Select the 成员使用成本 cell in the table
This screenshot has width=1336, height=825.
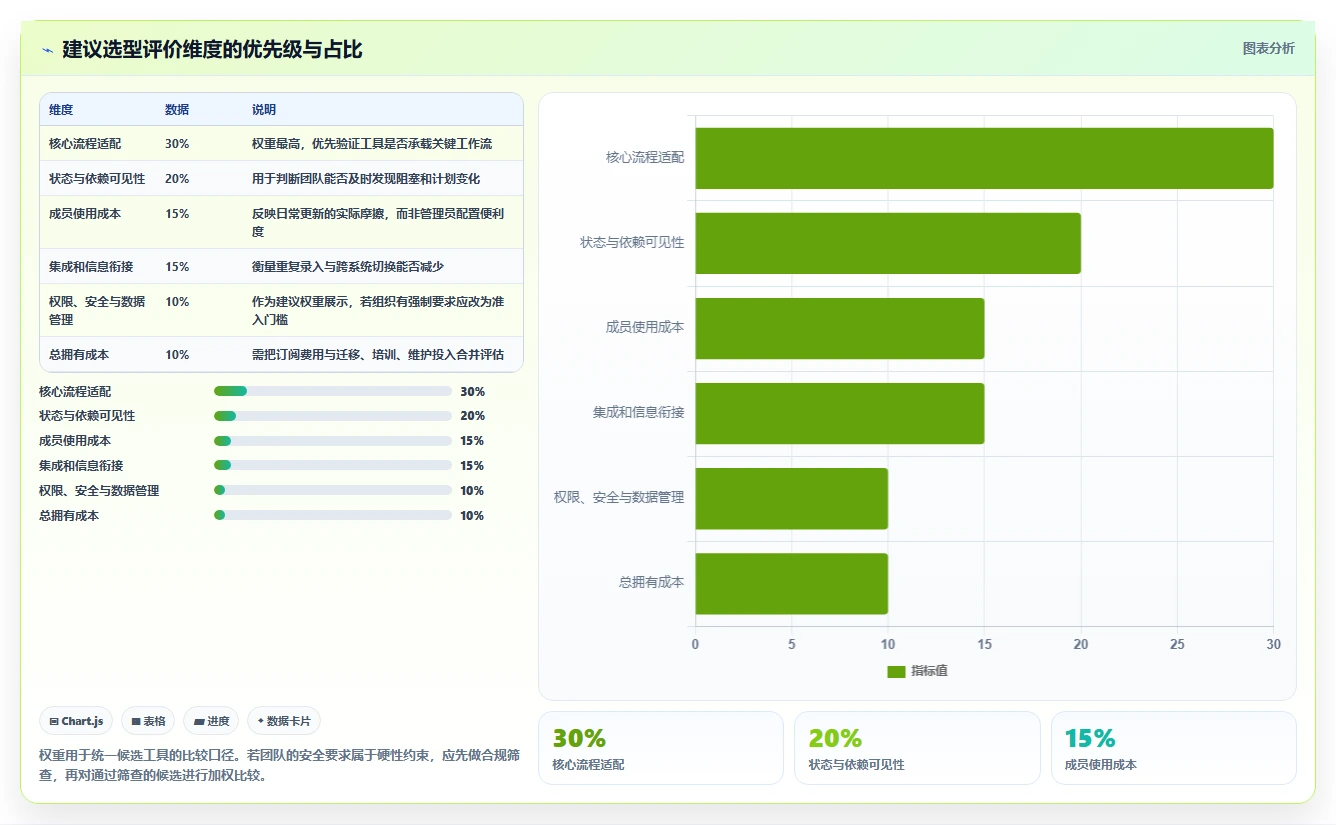(x=85, y=214)
